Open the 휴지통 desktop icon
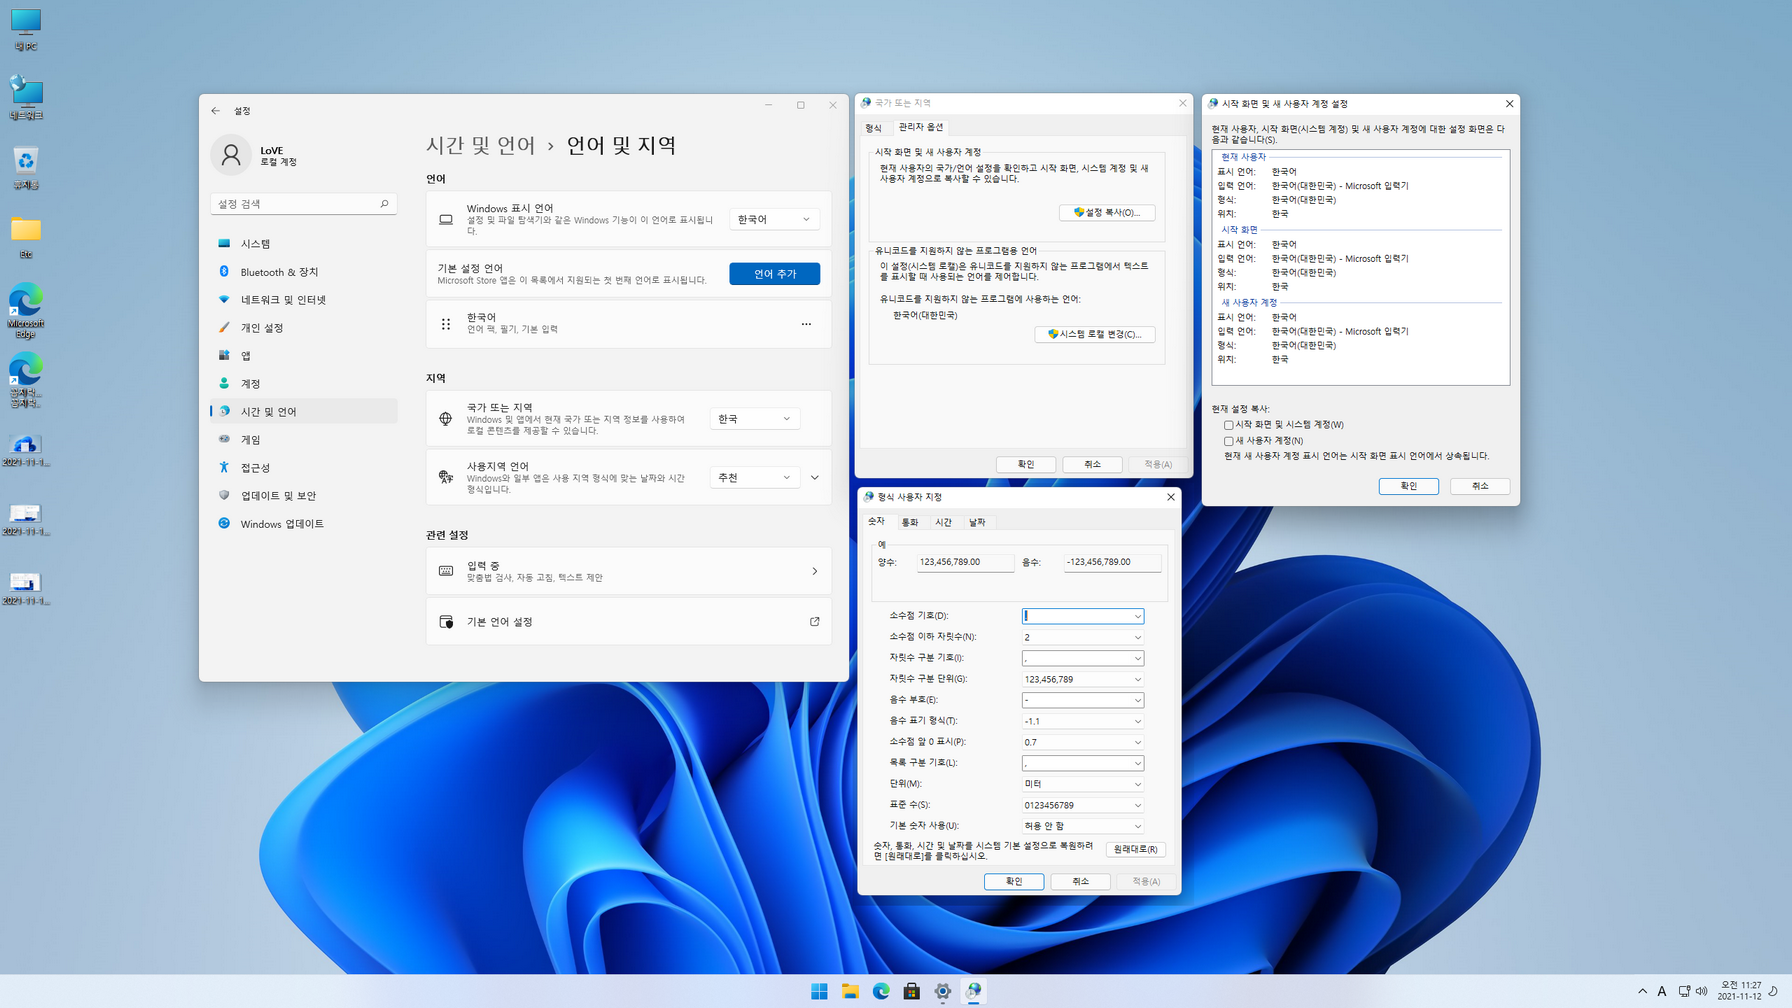The height and width of the screenshot is (1008, 1792). point(26,168)
